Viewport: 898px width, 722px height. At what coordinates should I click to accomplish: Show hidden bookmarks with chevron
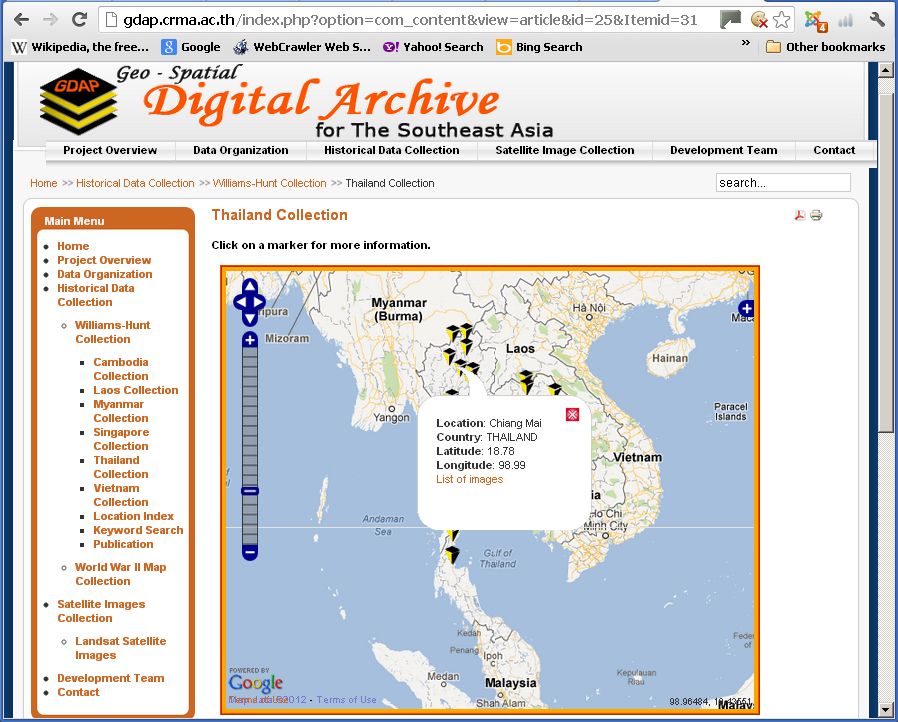tap(746, 44)
